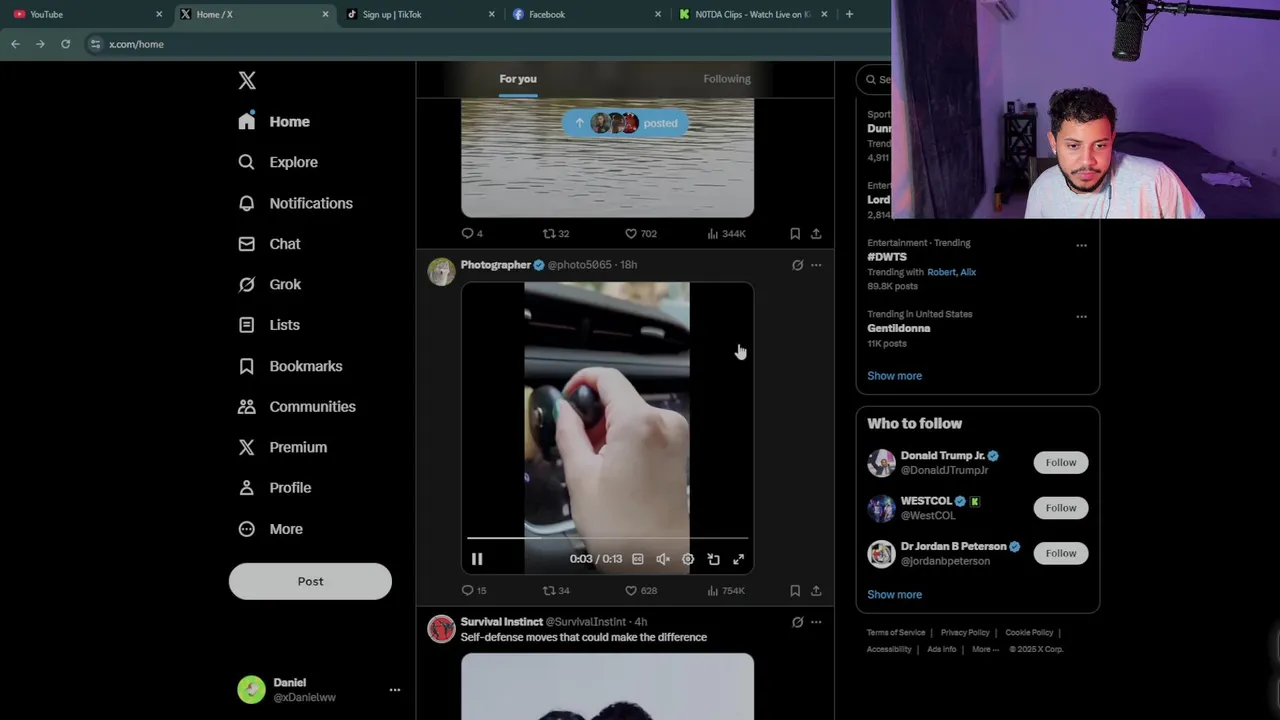This screenshot has height=720, width=1280.
Task: Open Chat from the sidebar
Action: point(269,244)
